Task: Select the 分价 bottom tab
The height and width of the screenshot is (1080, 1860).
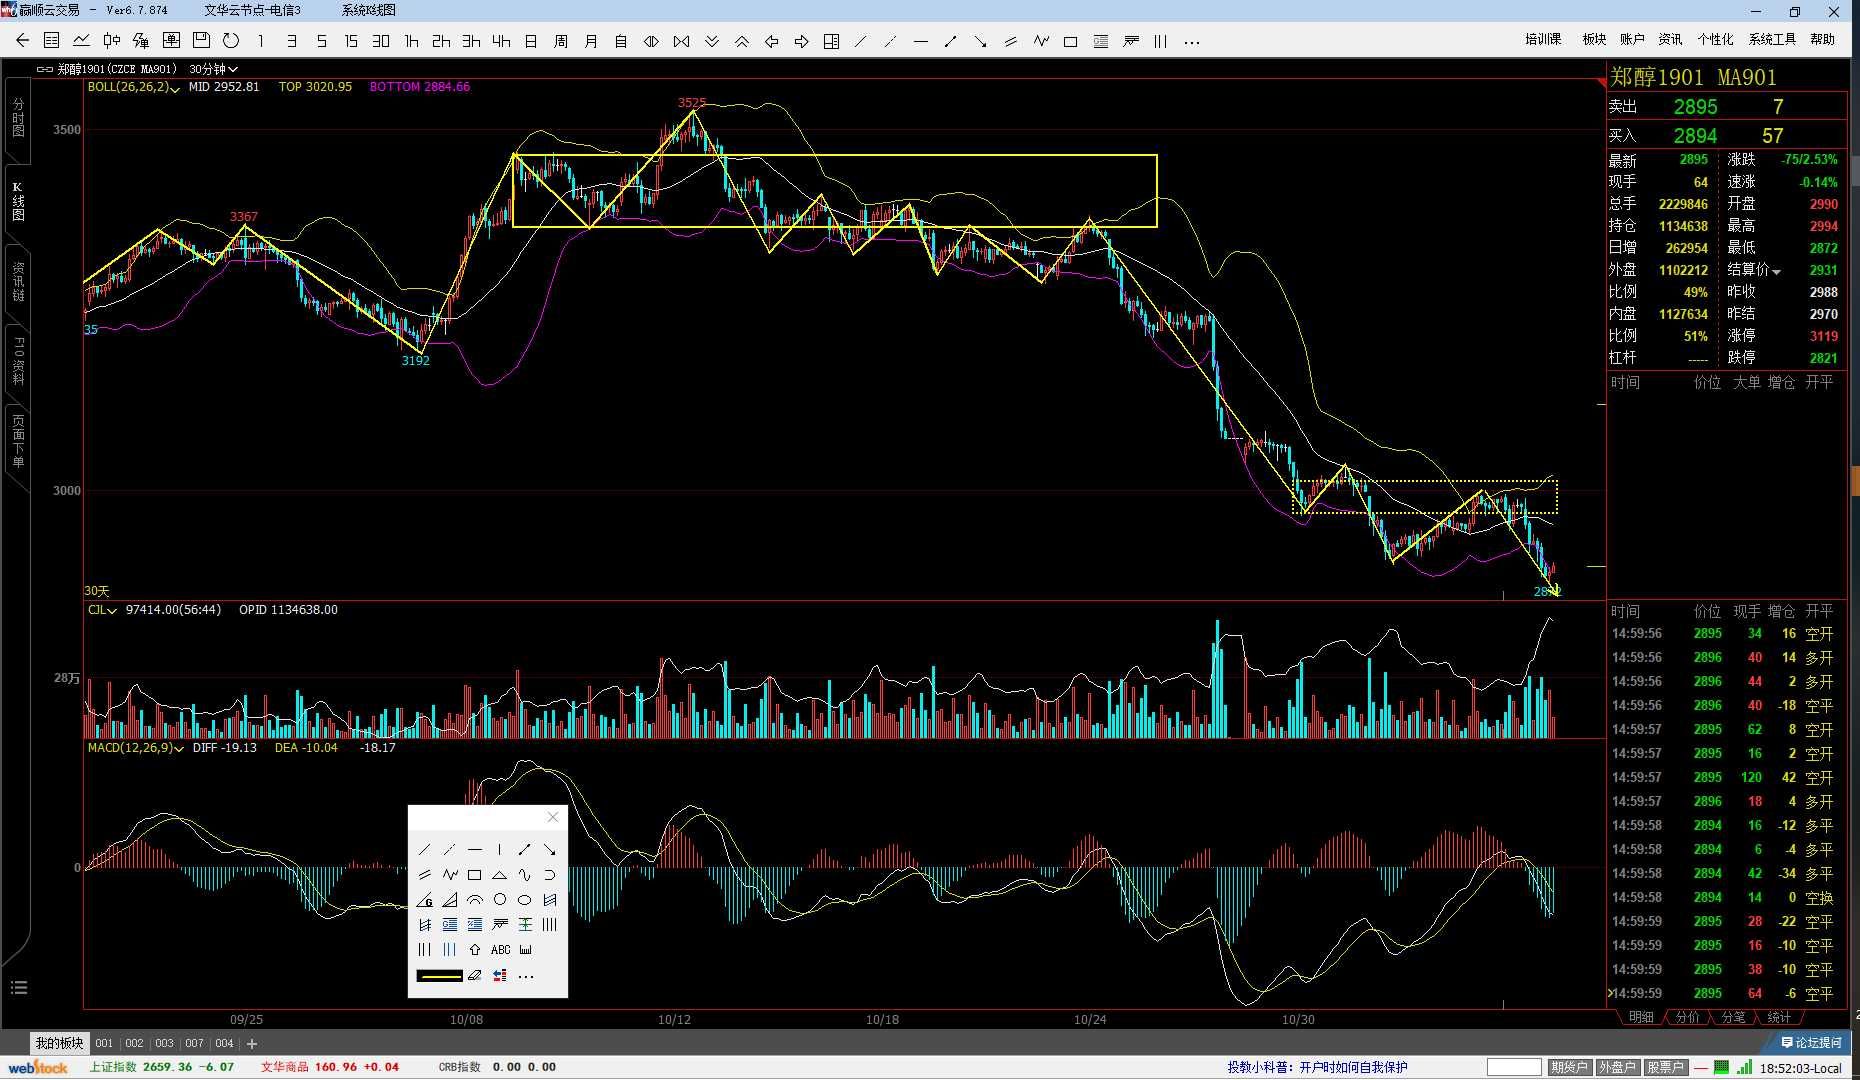Action: pyautogui.click(x=1688, y=1017)
